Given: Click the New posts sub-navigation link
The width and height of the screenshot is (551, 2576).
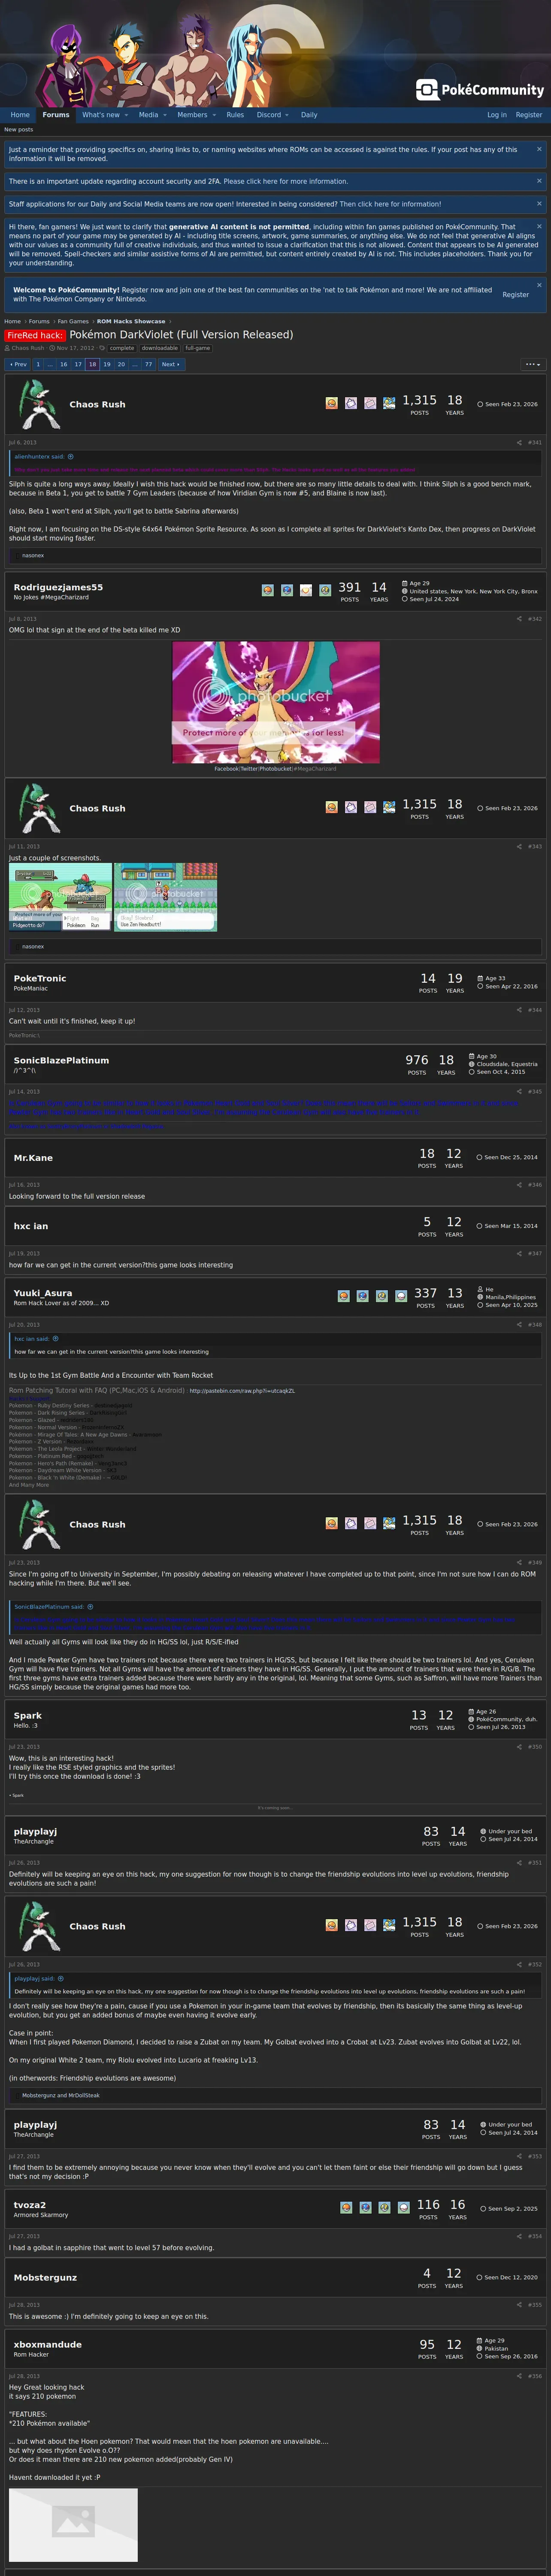Looking at the screenshot, I should [x=19, y=129].
